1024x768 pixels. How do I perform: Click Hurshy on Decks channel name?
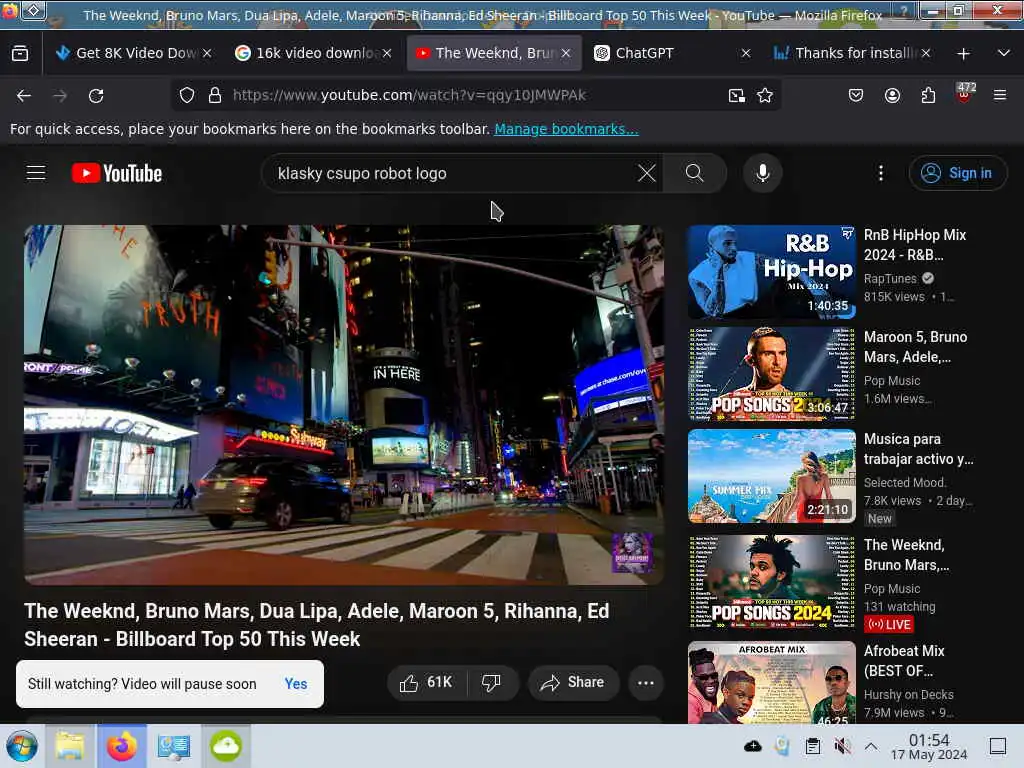point(908,694)
